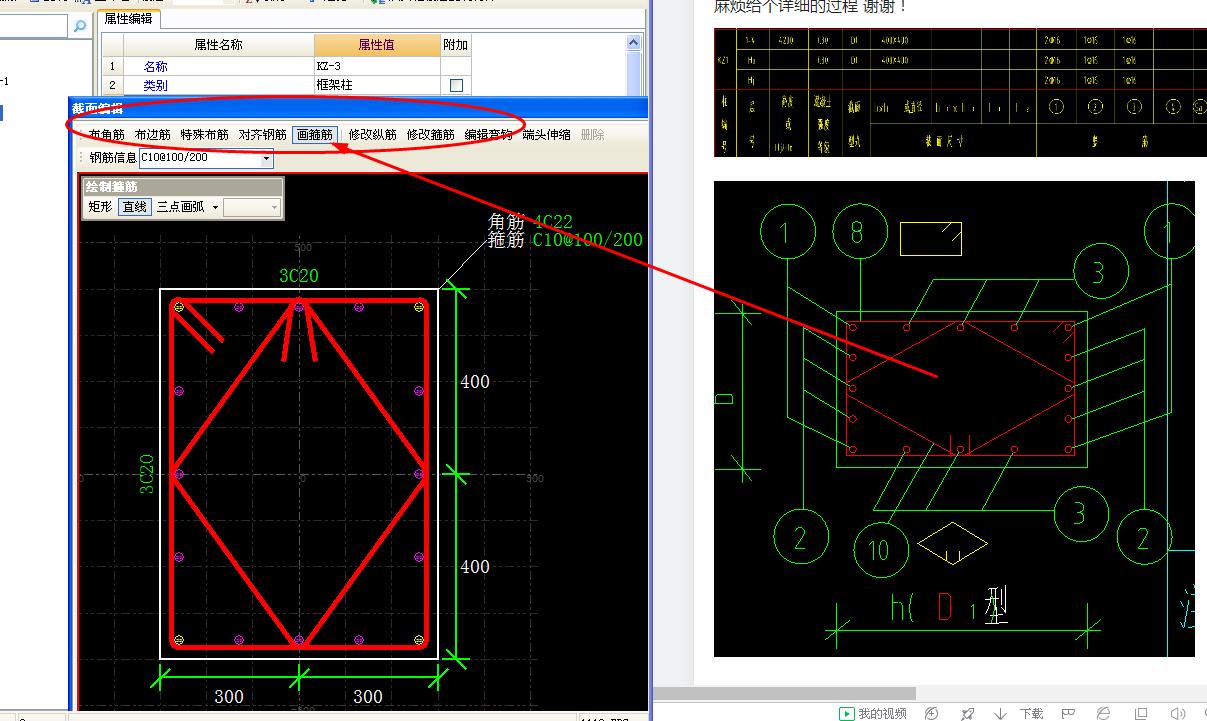Switch to IE mode icon in browser
Screen dimensions: 1207x721
[1103, 713]
